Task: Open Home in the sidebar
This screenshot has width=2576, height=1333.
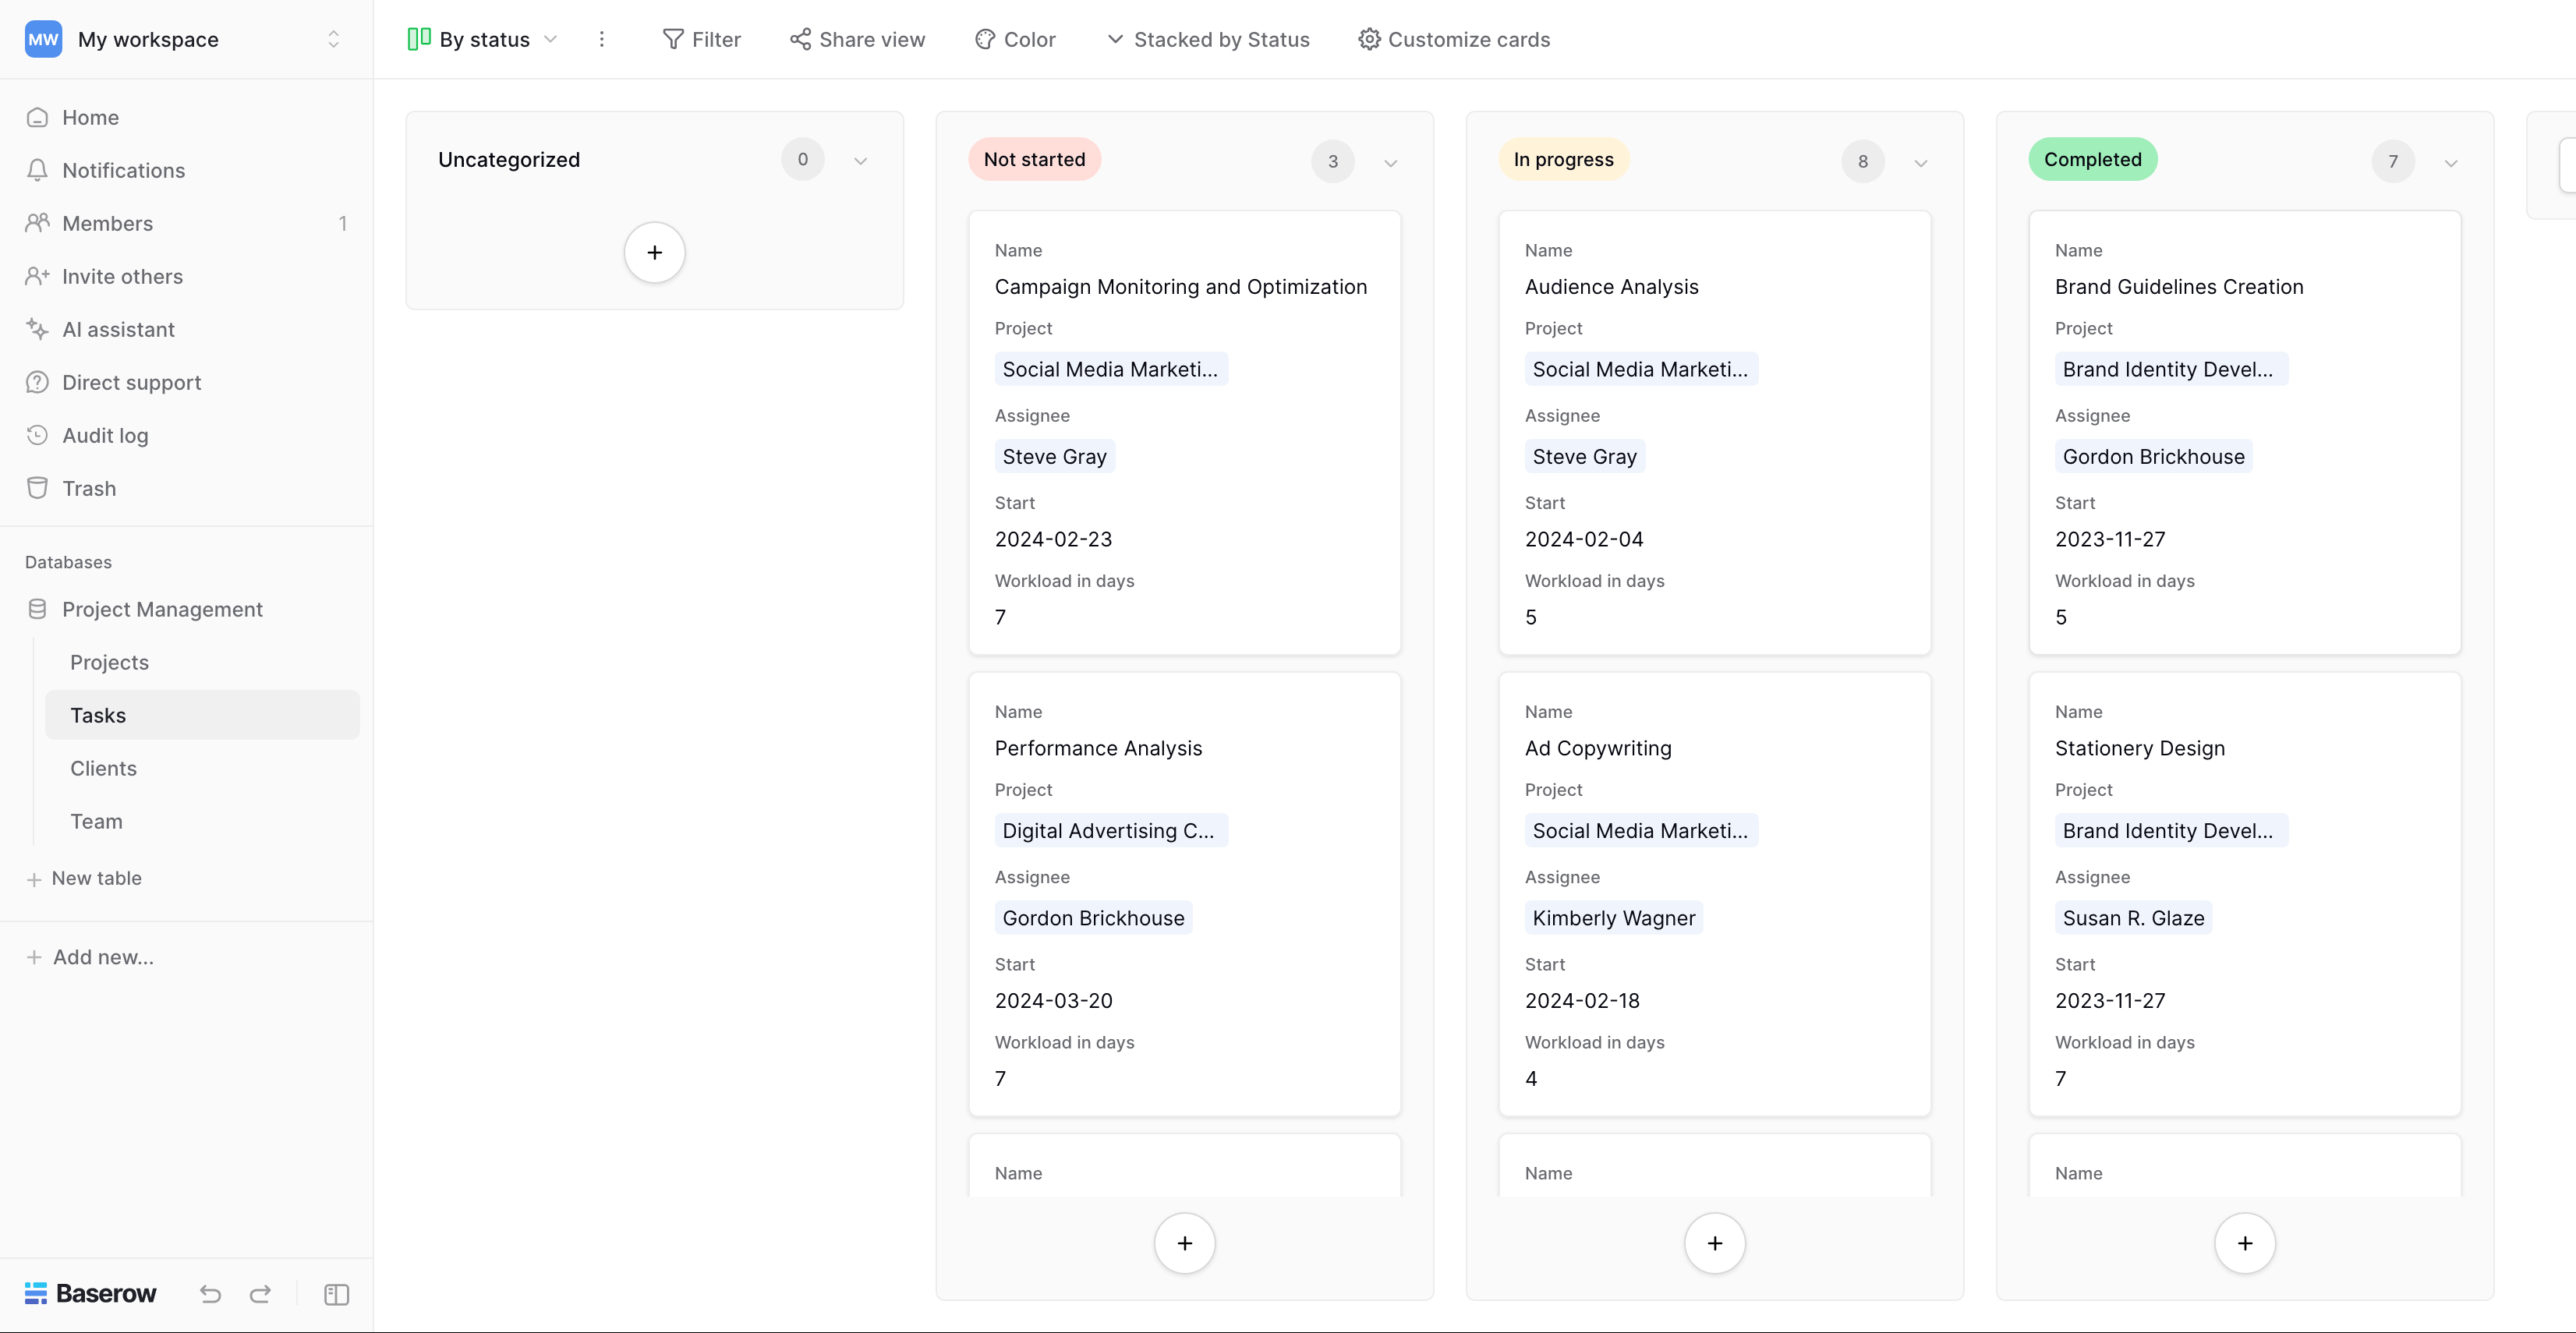Action: [x=90, y=117]
